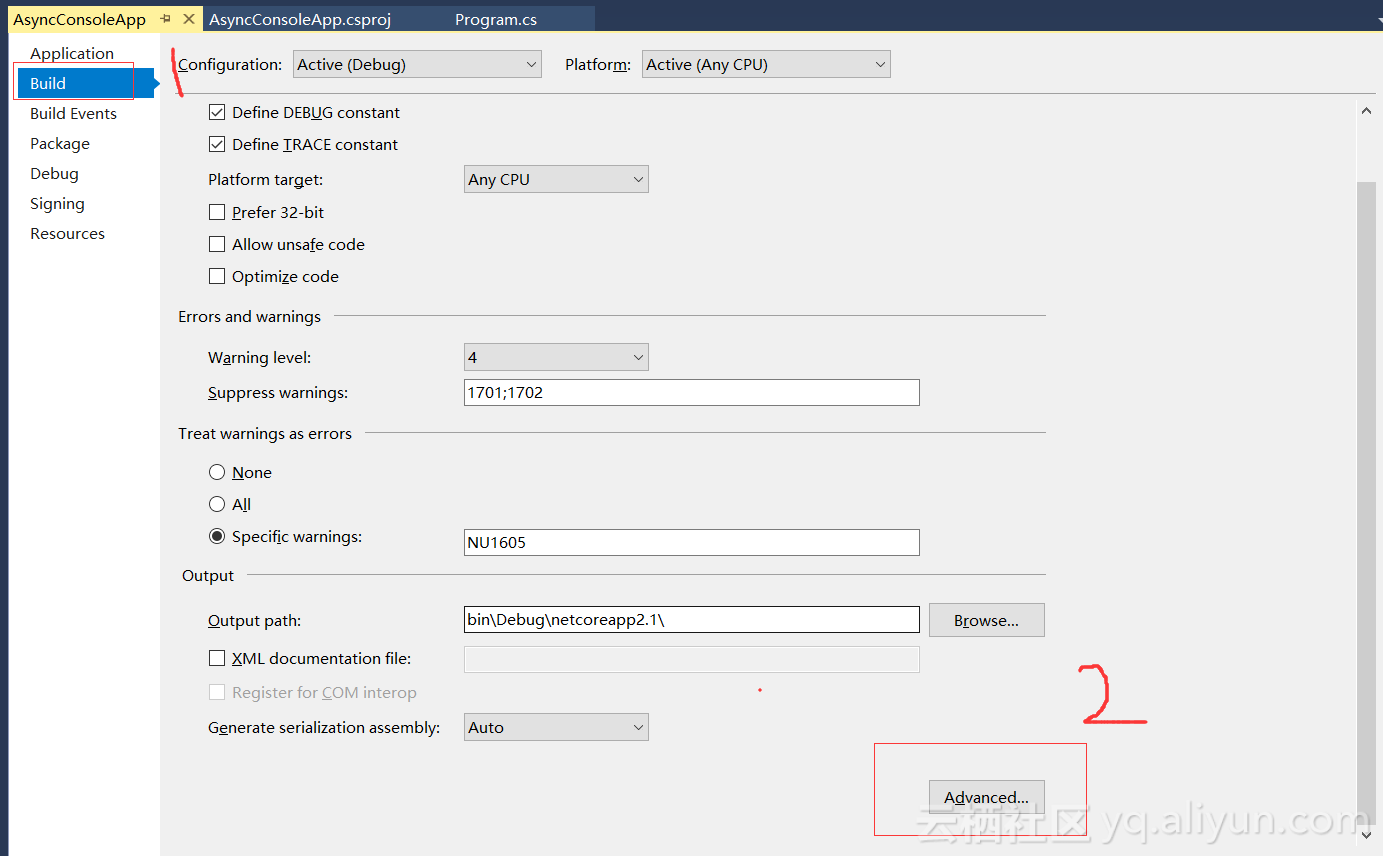Click the vertical scrollbar thumb
This screenshot has height=856, width=1383.
click(1367, 502)
